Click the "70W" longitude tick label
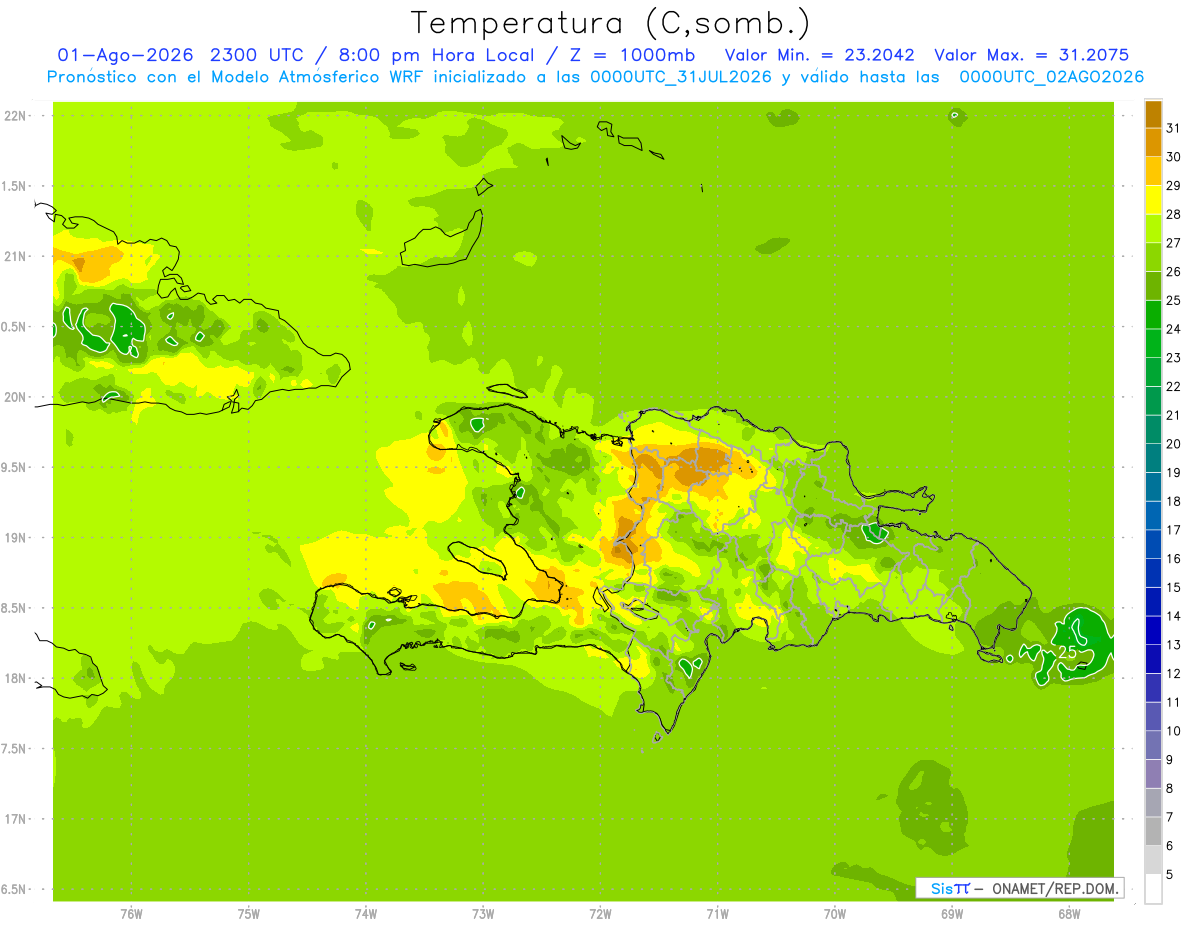The image size is (1200, 927). point(835,914)
